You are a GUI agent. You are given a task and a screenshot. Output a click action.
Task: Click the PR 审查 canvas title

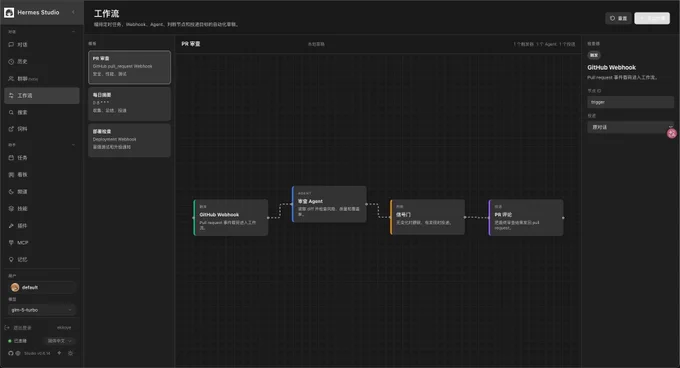pyautogui.click(x=191, y=44)
